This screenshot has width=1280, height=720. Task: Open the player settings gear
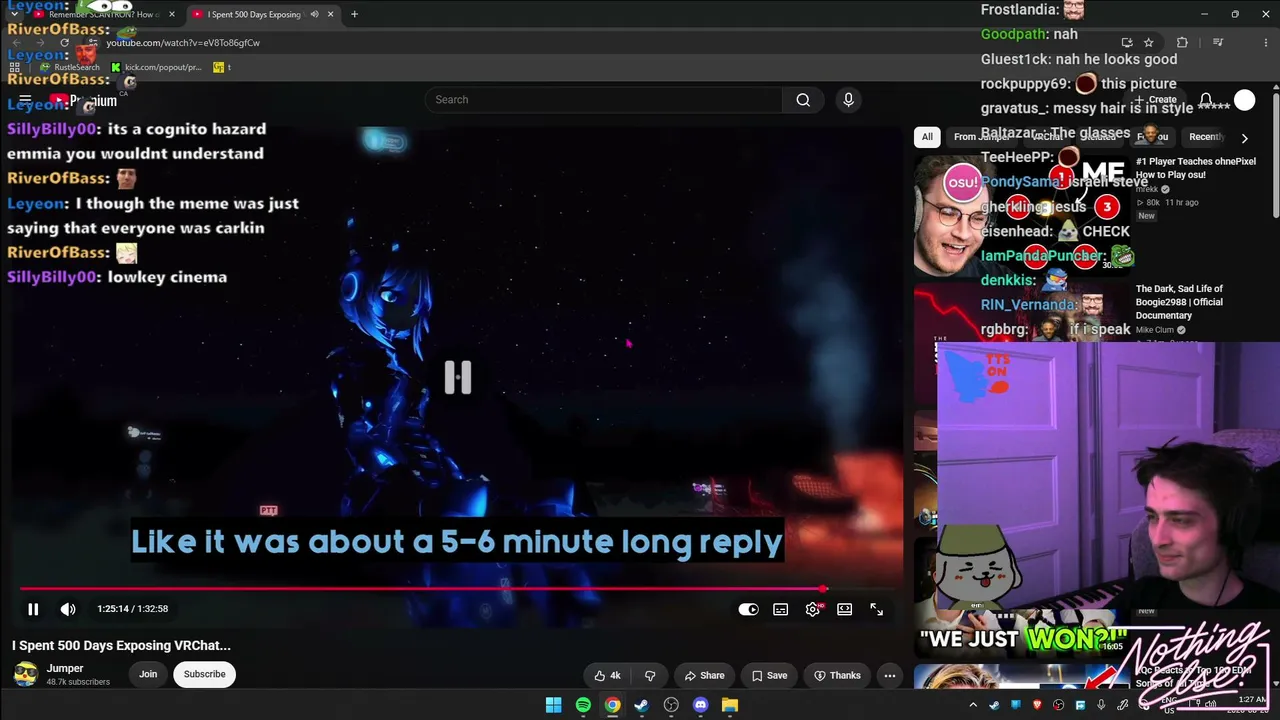(x=813, y=609)
